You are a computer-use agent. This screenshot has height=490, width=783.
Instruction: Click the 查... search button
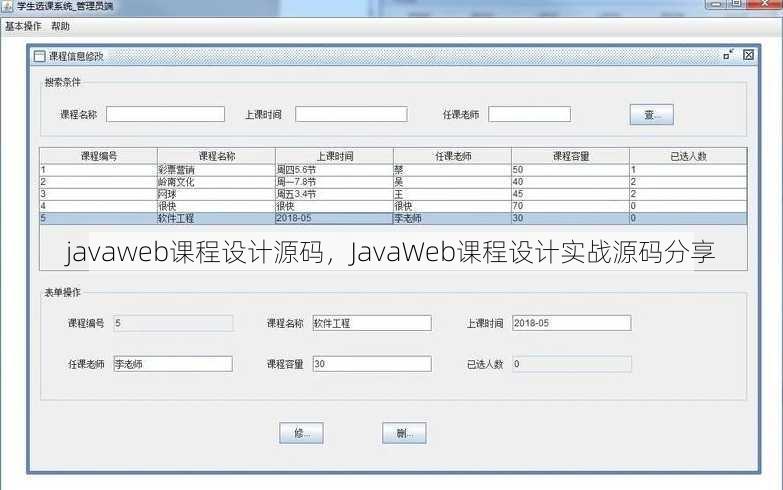click(x=652, y=115)
